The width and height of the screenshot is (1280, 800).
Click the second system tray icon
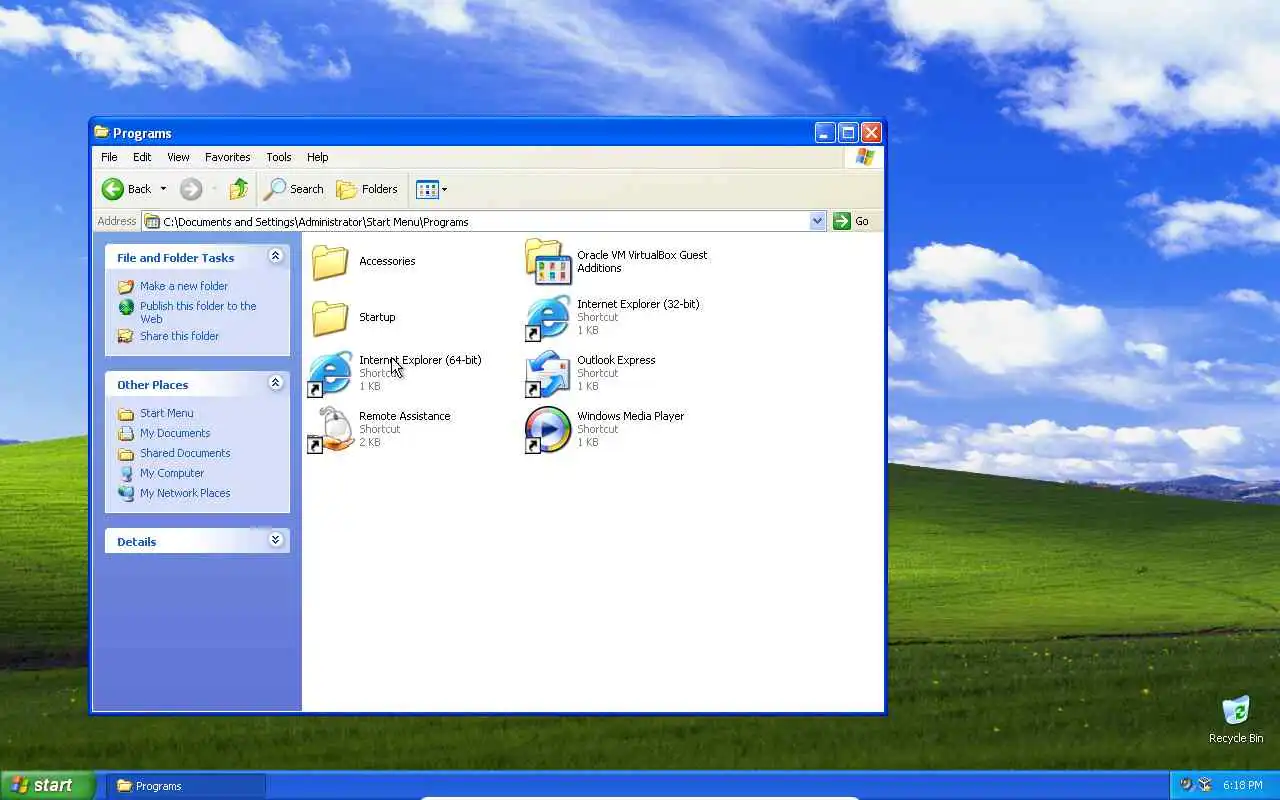point(1205,785)
